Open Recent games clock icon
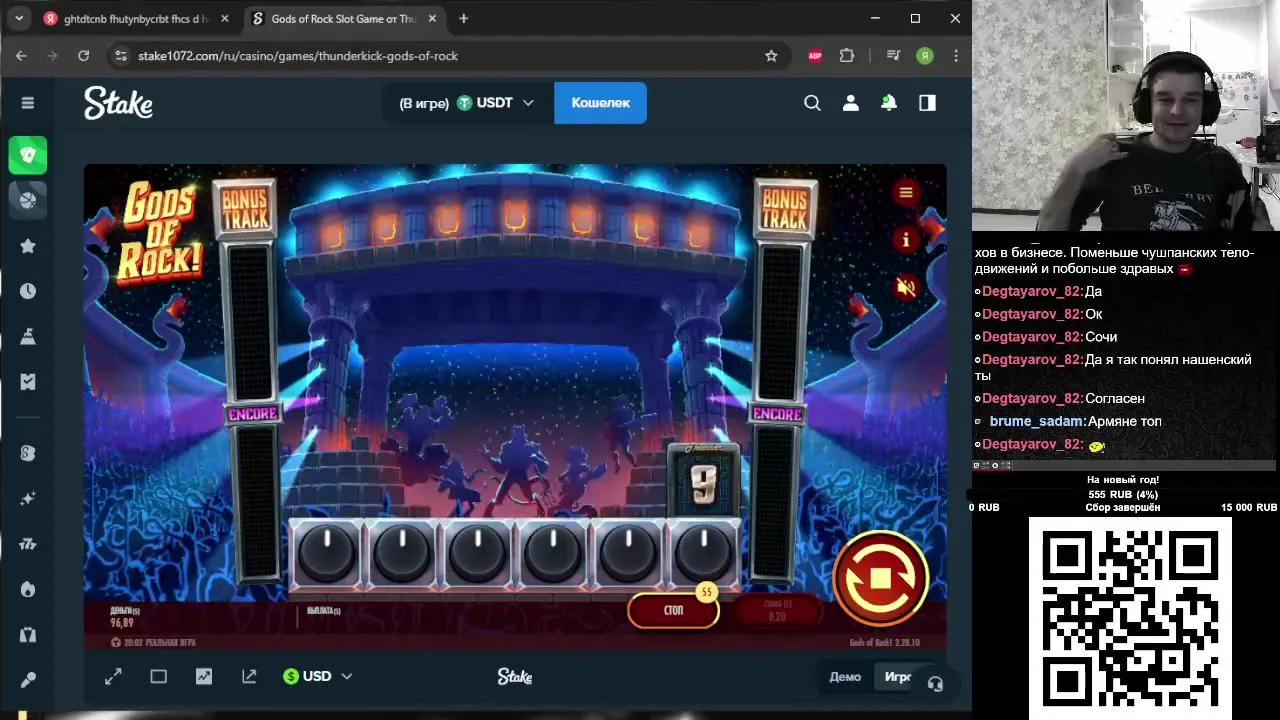 coord(28,291)
